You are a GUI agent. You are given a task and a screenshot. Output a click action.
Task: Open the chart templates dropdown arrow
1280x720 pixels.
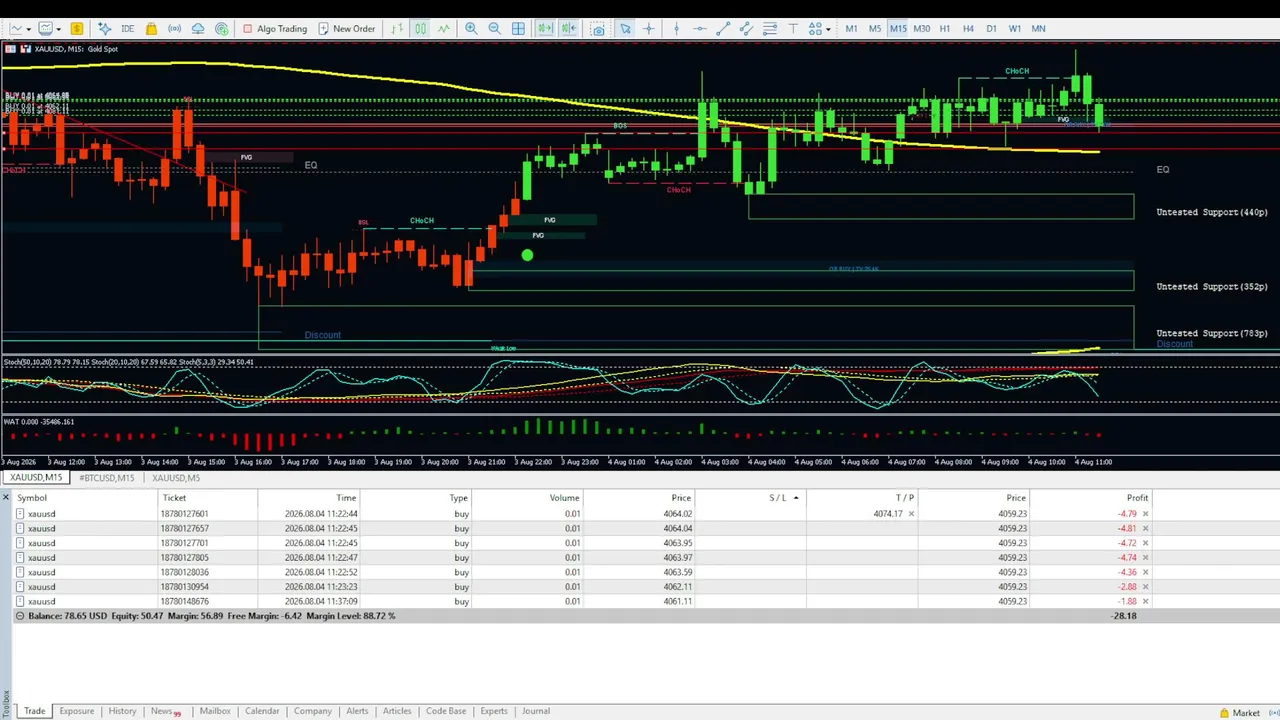click(59, 29)
